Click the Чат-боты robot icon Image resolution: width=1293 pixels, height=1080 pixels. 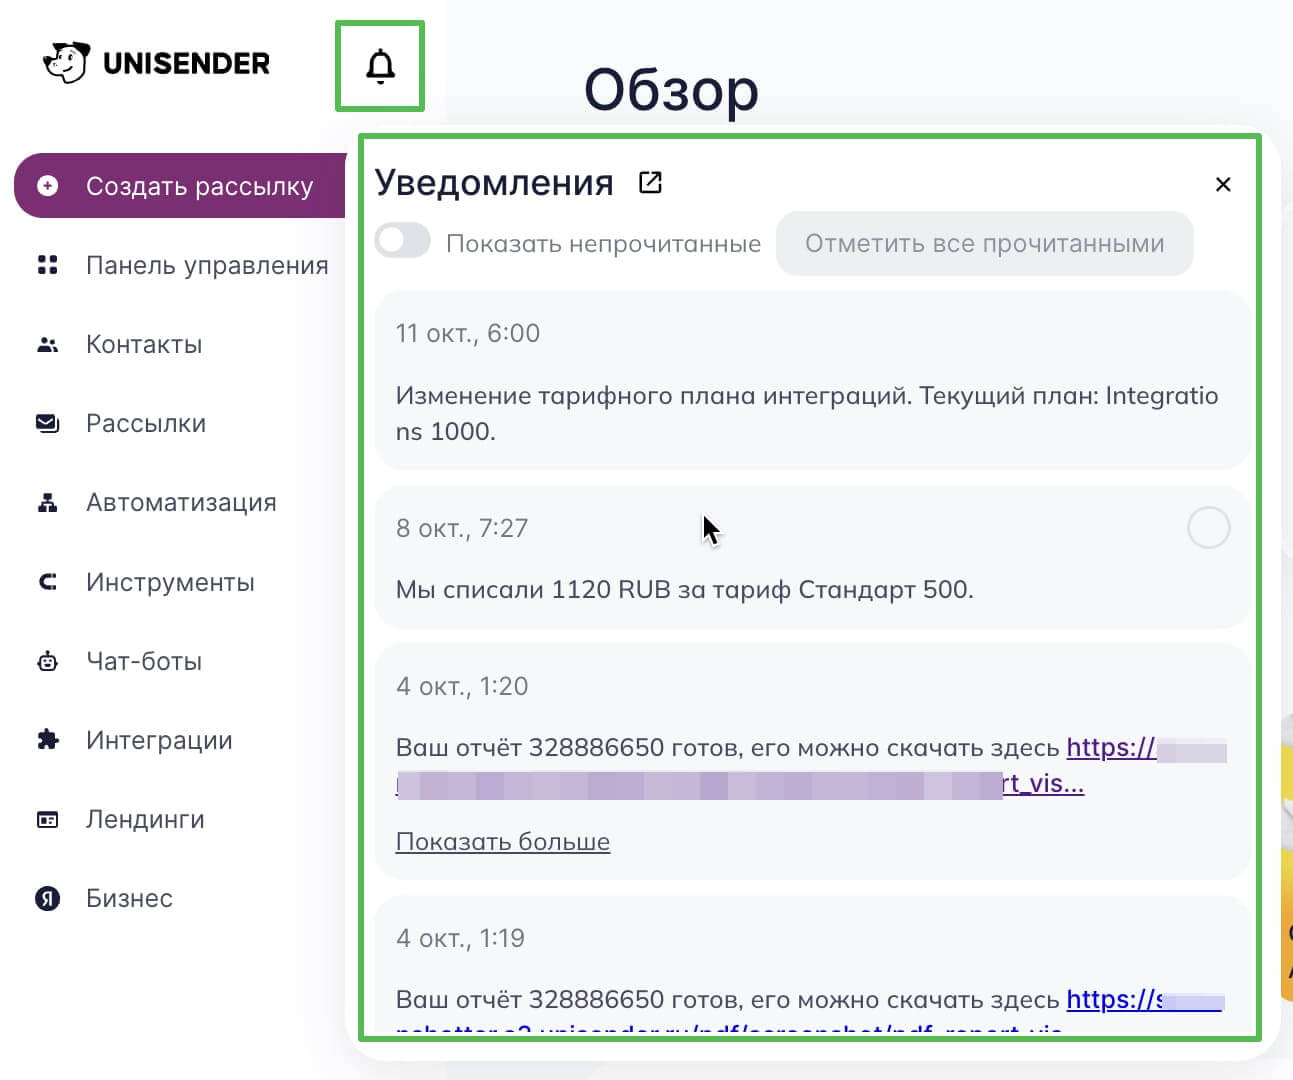[48, 661]
